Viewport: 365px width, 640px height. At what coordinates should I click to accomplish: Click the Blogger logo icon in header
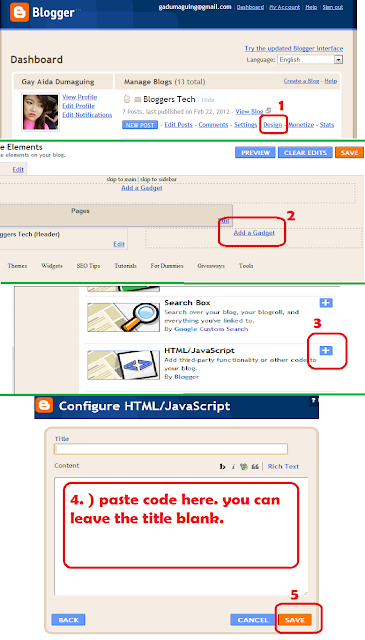[19, 12]
